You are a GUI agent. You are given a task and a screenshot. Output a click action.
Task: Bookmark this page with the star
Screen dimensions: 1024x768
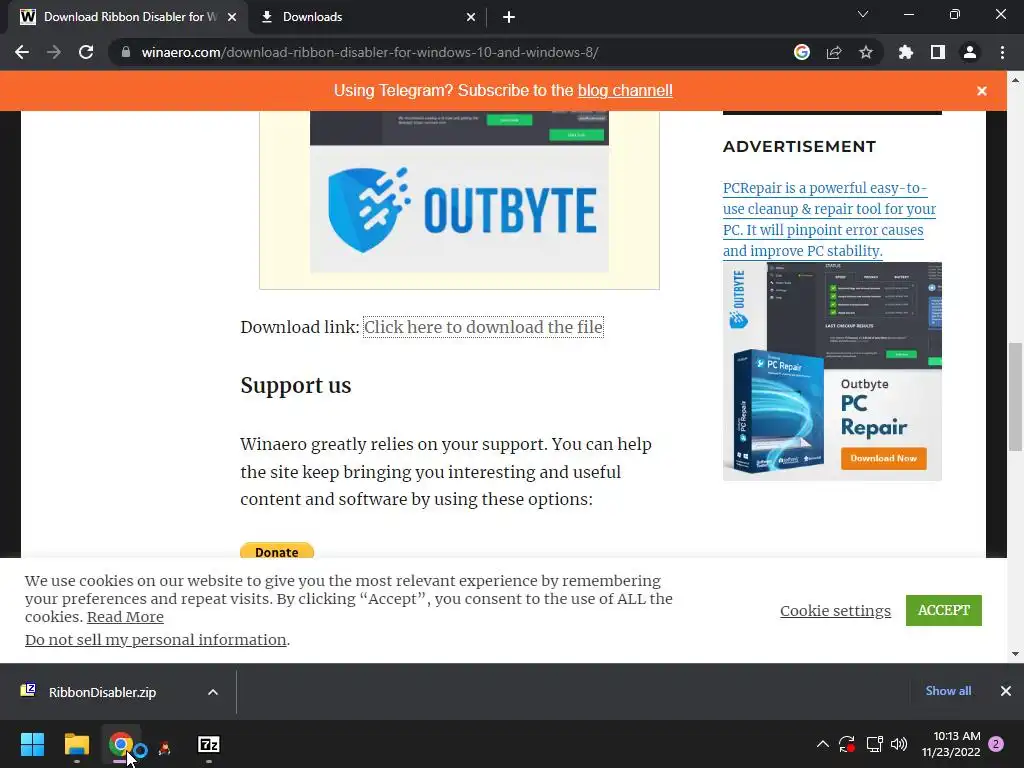coord(866,52)
